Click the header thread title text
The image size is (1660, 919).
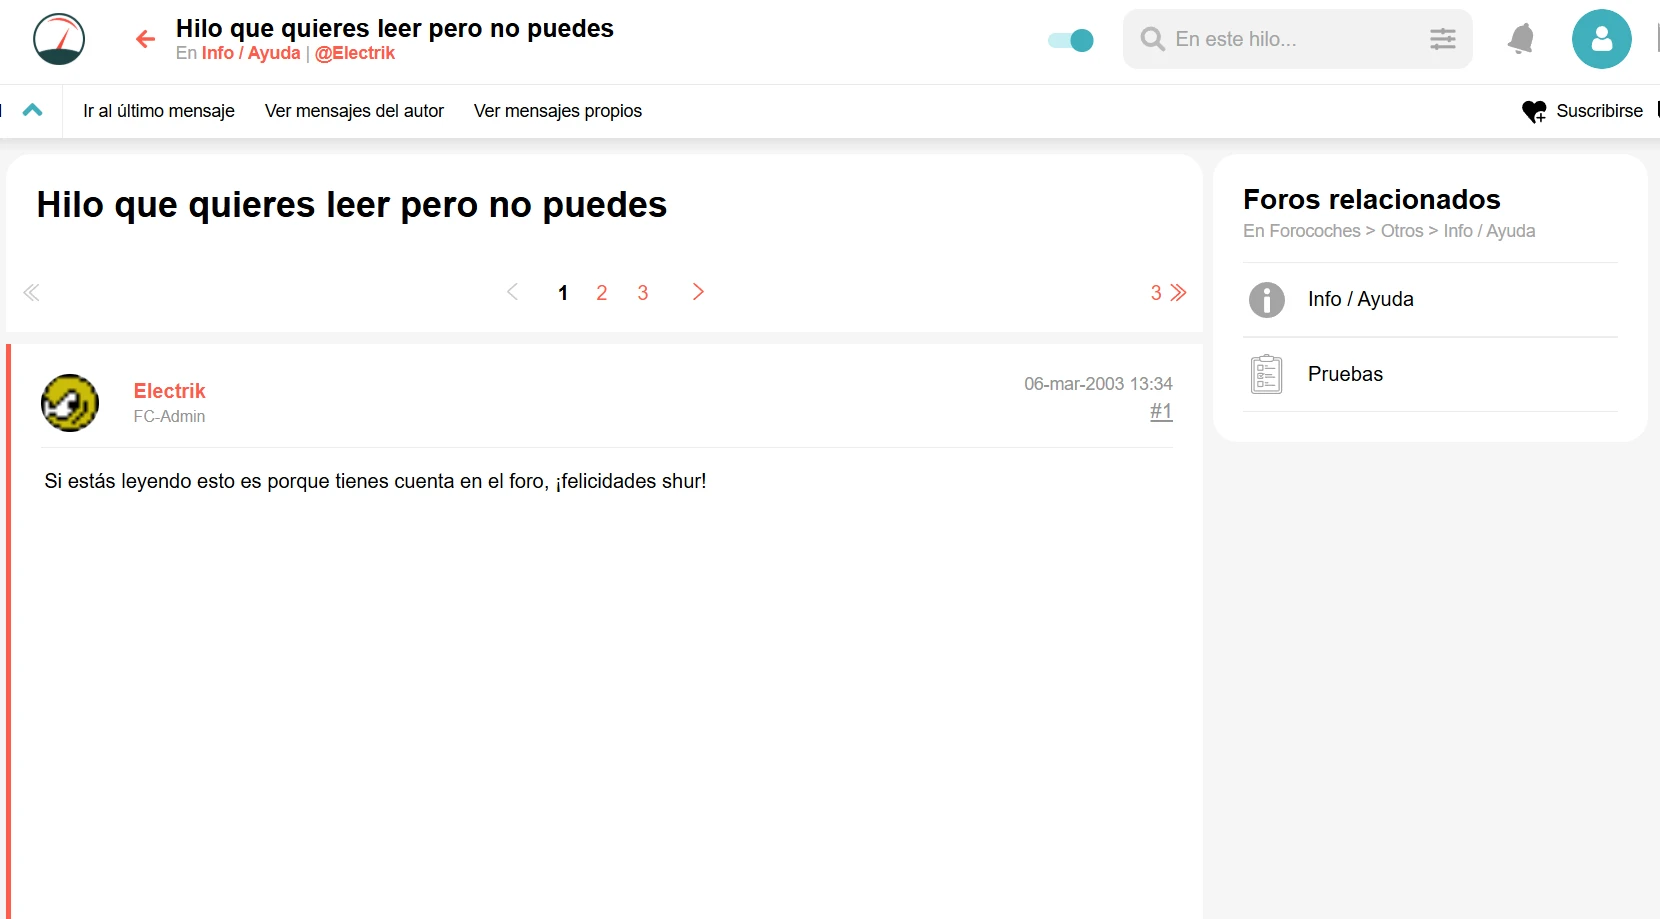[x=395, y=28]
